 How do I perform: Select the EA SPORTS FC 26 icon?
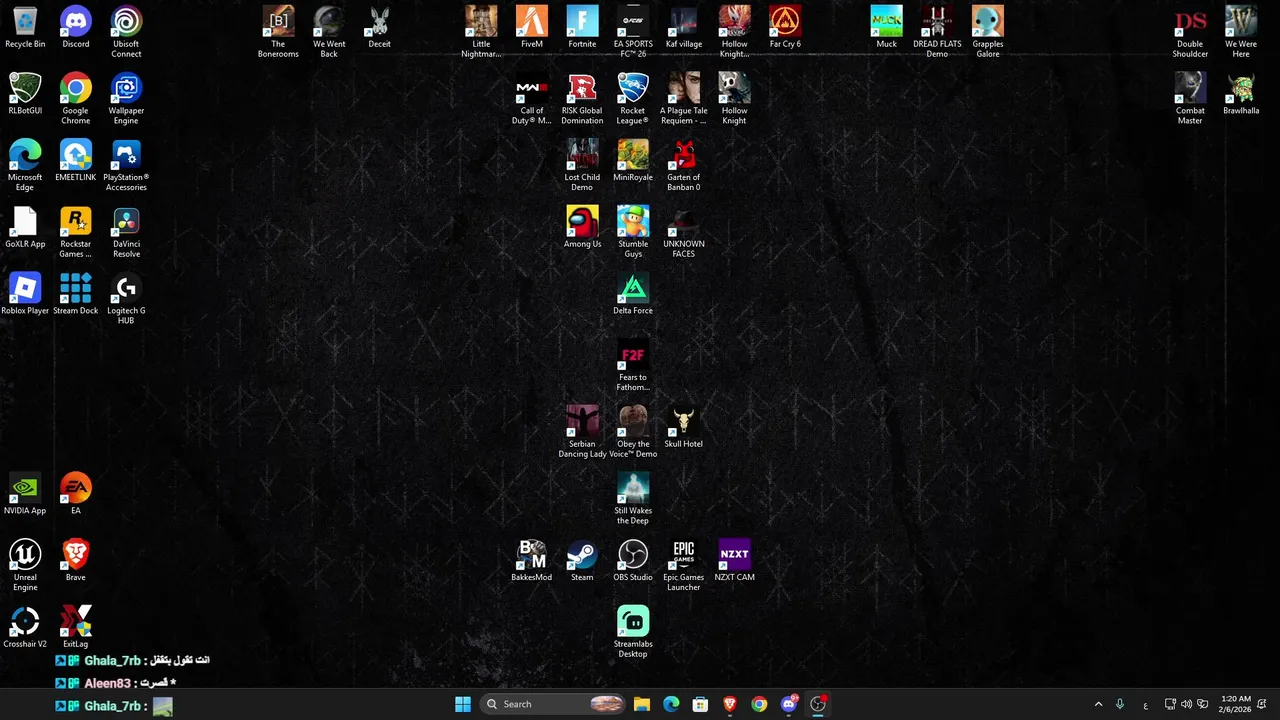(633, 32)
